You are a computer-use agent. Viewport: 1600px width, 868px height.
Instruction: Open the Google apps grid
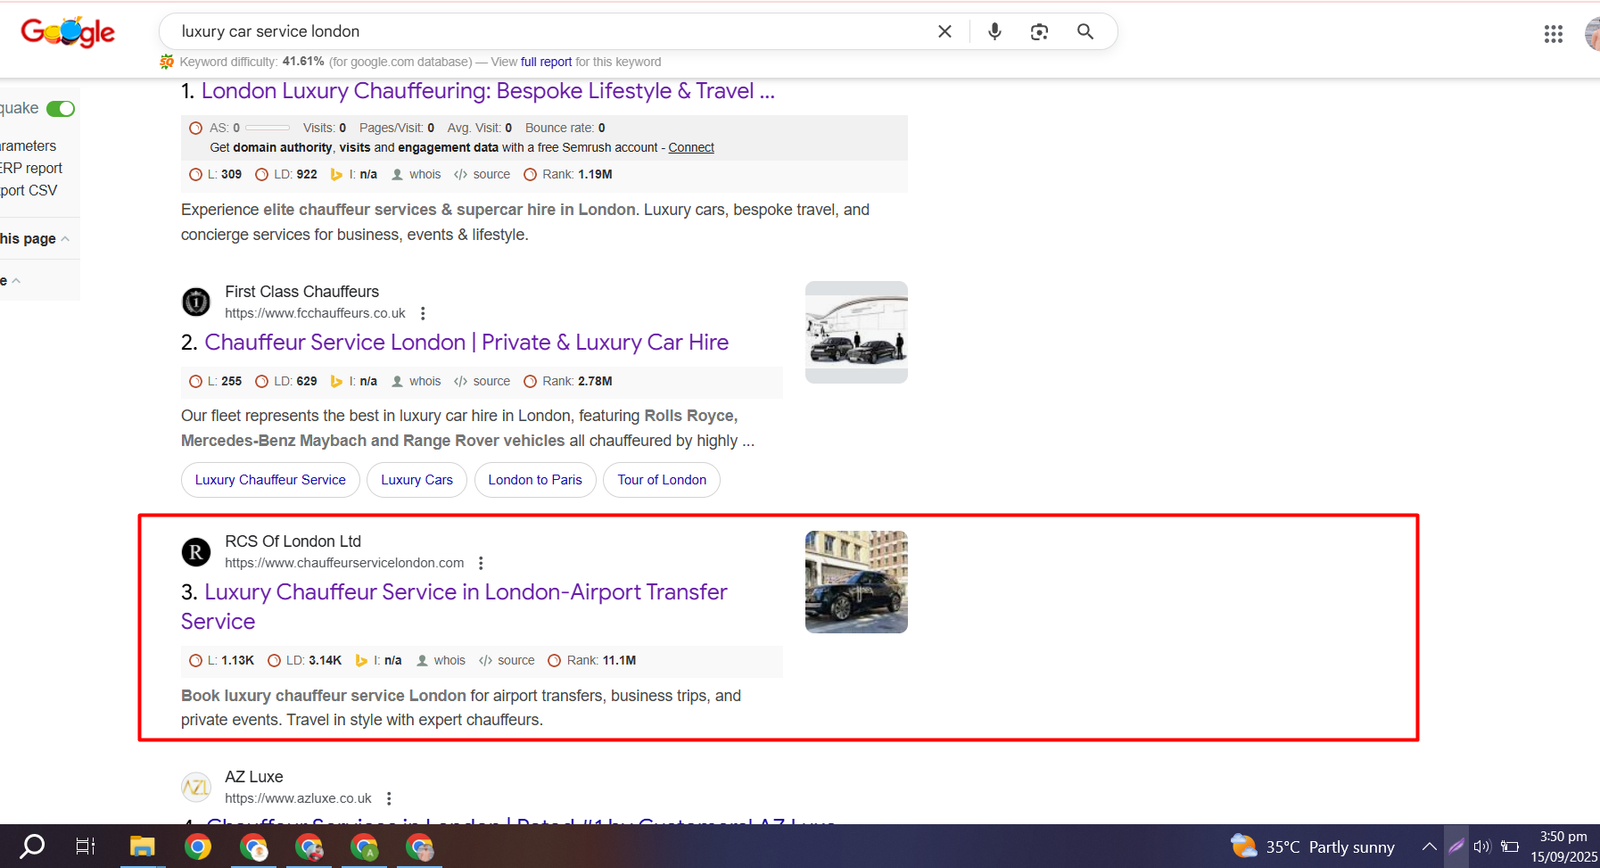tap(1553, 34)
